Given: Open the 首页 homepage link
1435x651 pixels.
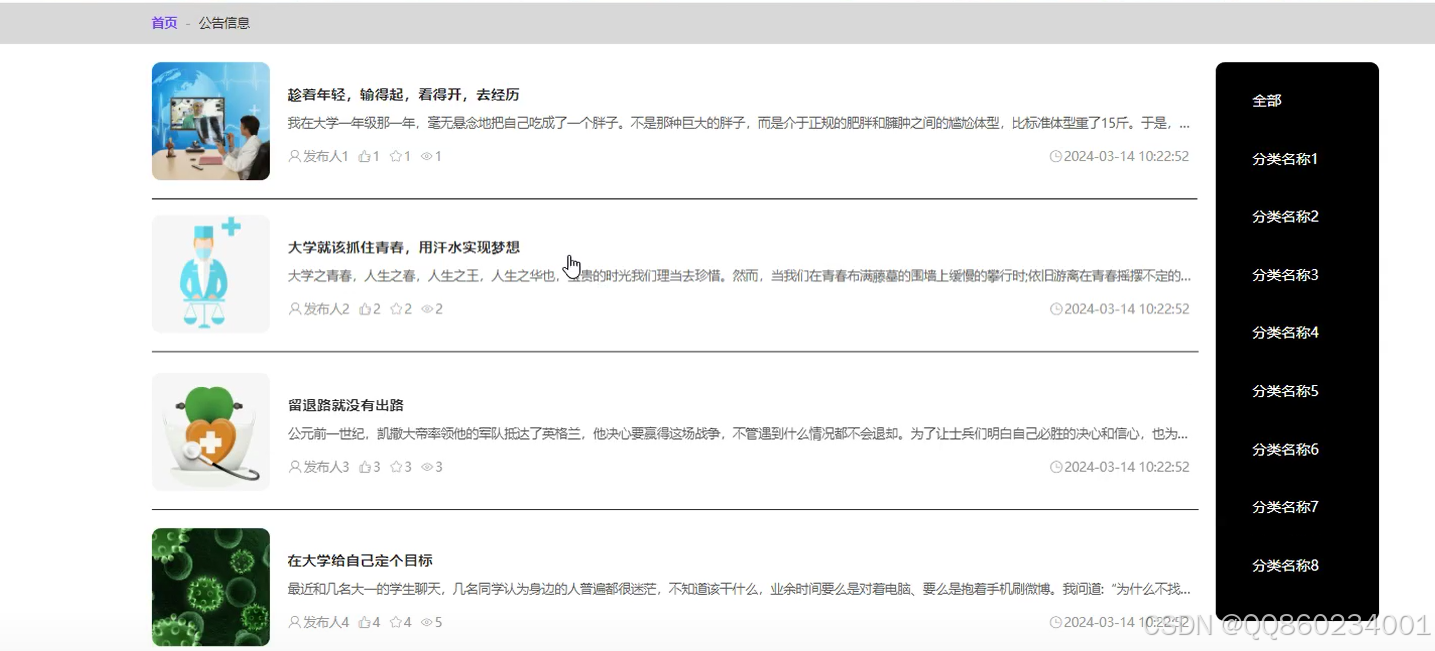Looking at the screenshot, I should pyautogui.click(x=163, y=22).
